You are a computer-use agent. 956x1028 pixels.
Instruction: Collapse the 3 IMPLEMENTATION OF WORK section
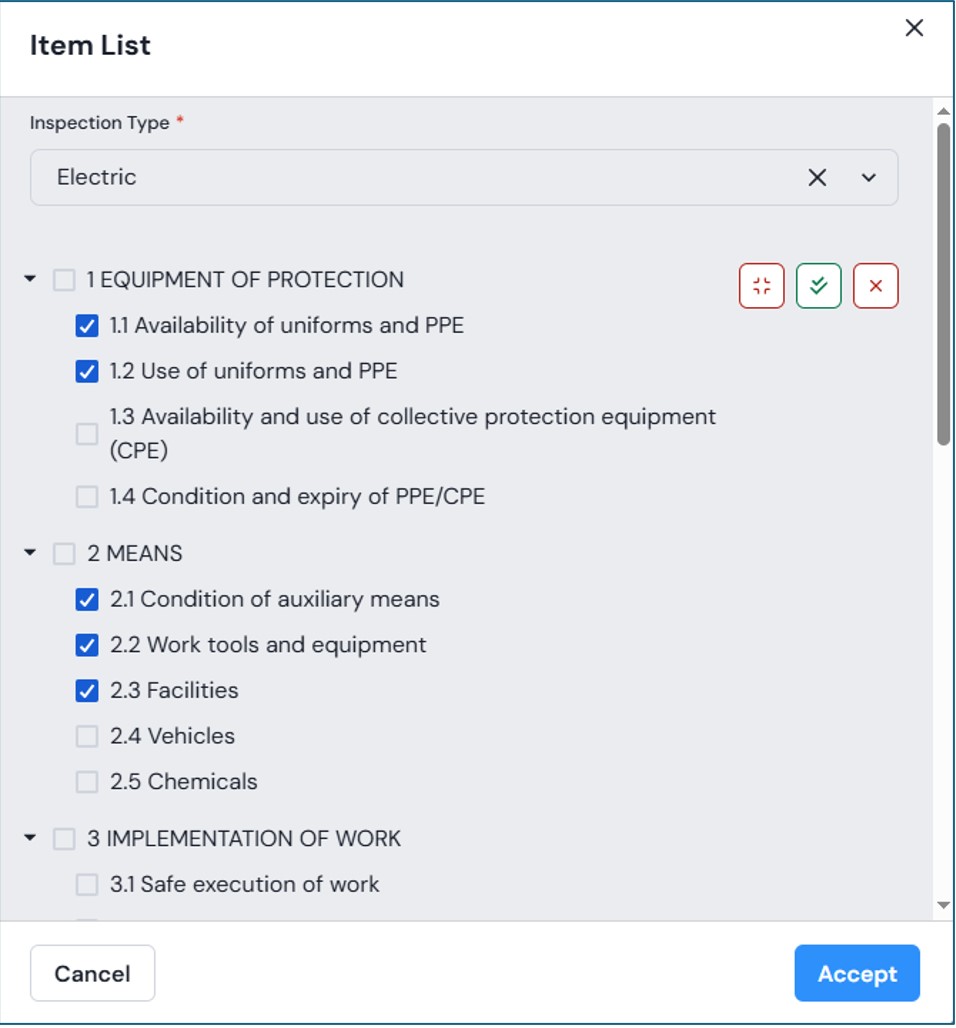pos(30,838)
